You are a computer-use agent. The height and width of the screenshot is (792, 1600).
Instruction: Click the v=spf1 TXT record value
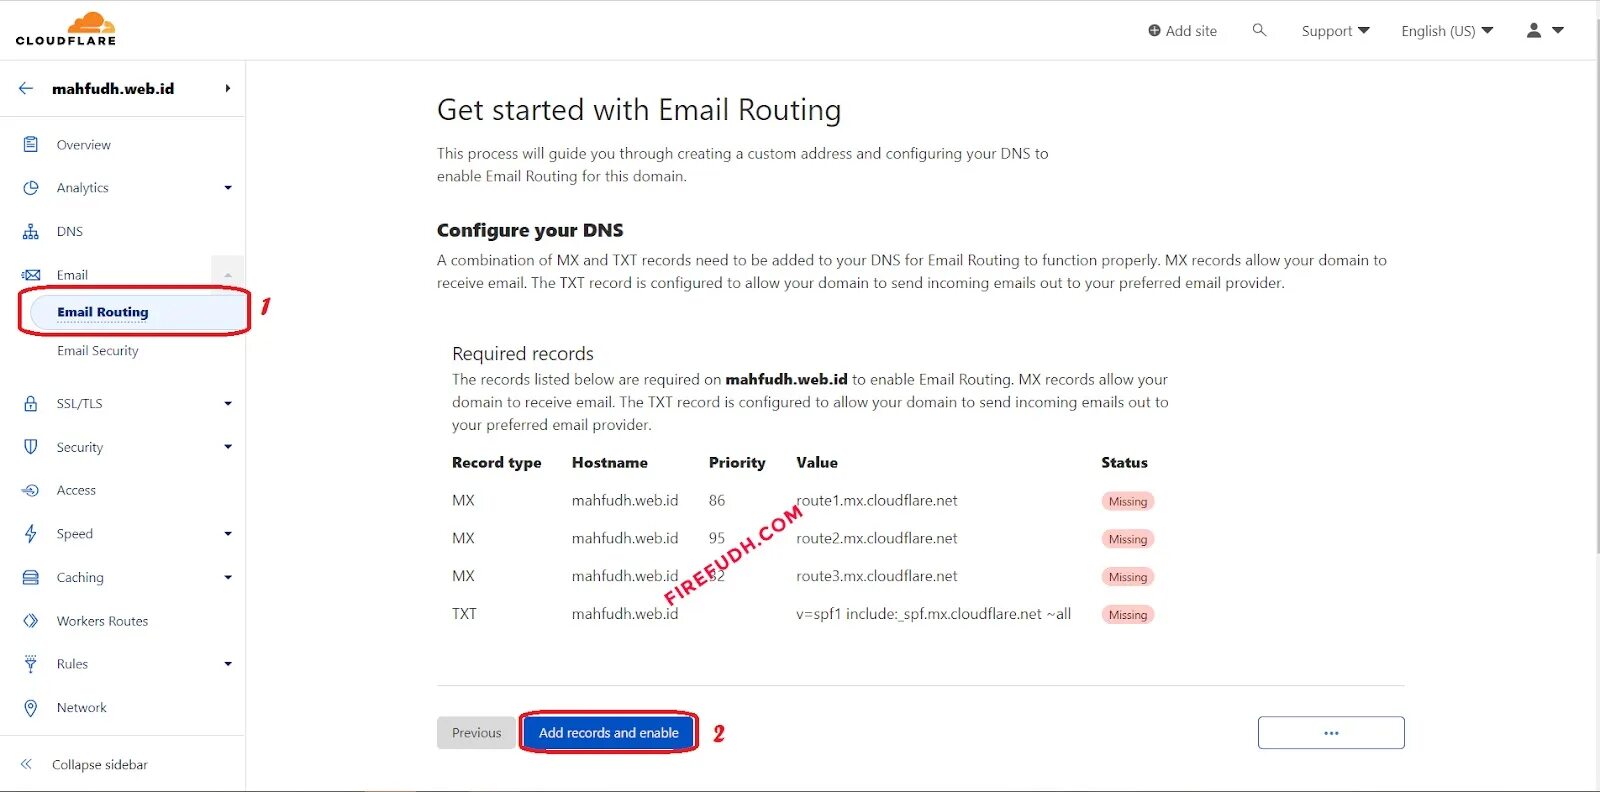coord(933,614)
